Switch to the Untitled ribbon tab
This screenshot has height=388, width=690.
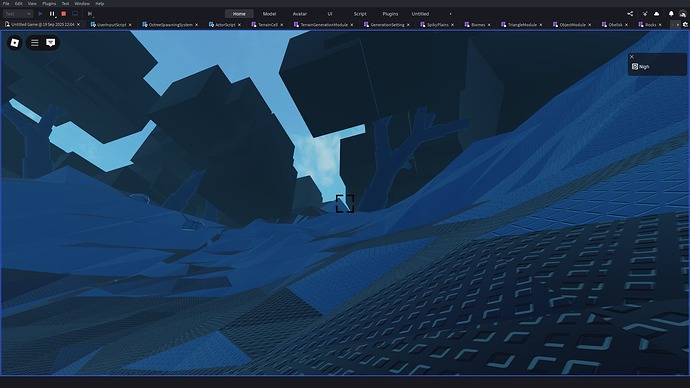click(x=420, y=14)
